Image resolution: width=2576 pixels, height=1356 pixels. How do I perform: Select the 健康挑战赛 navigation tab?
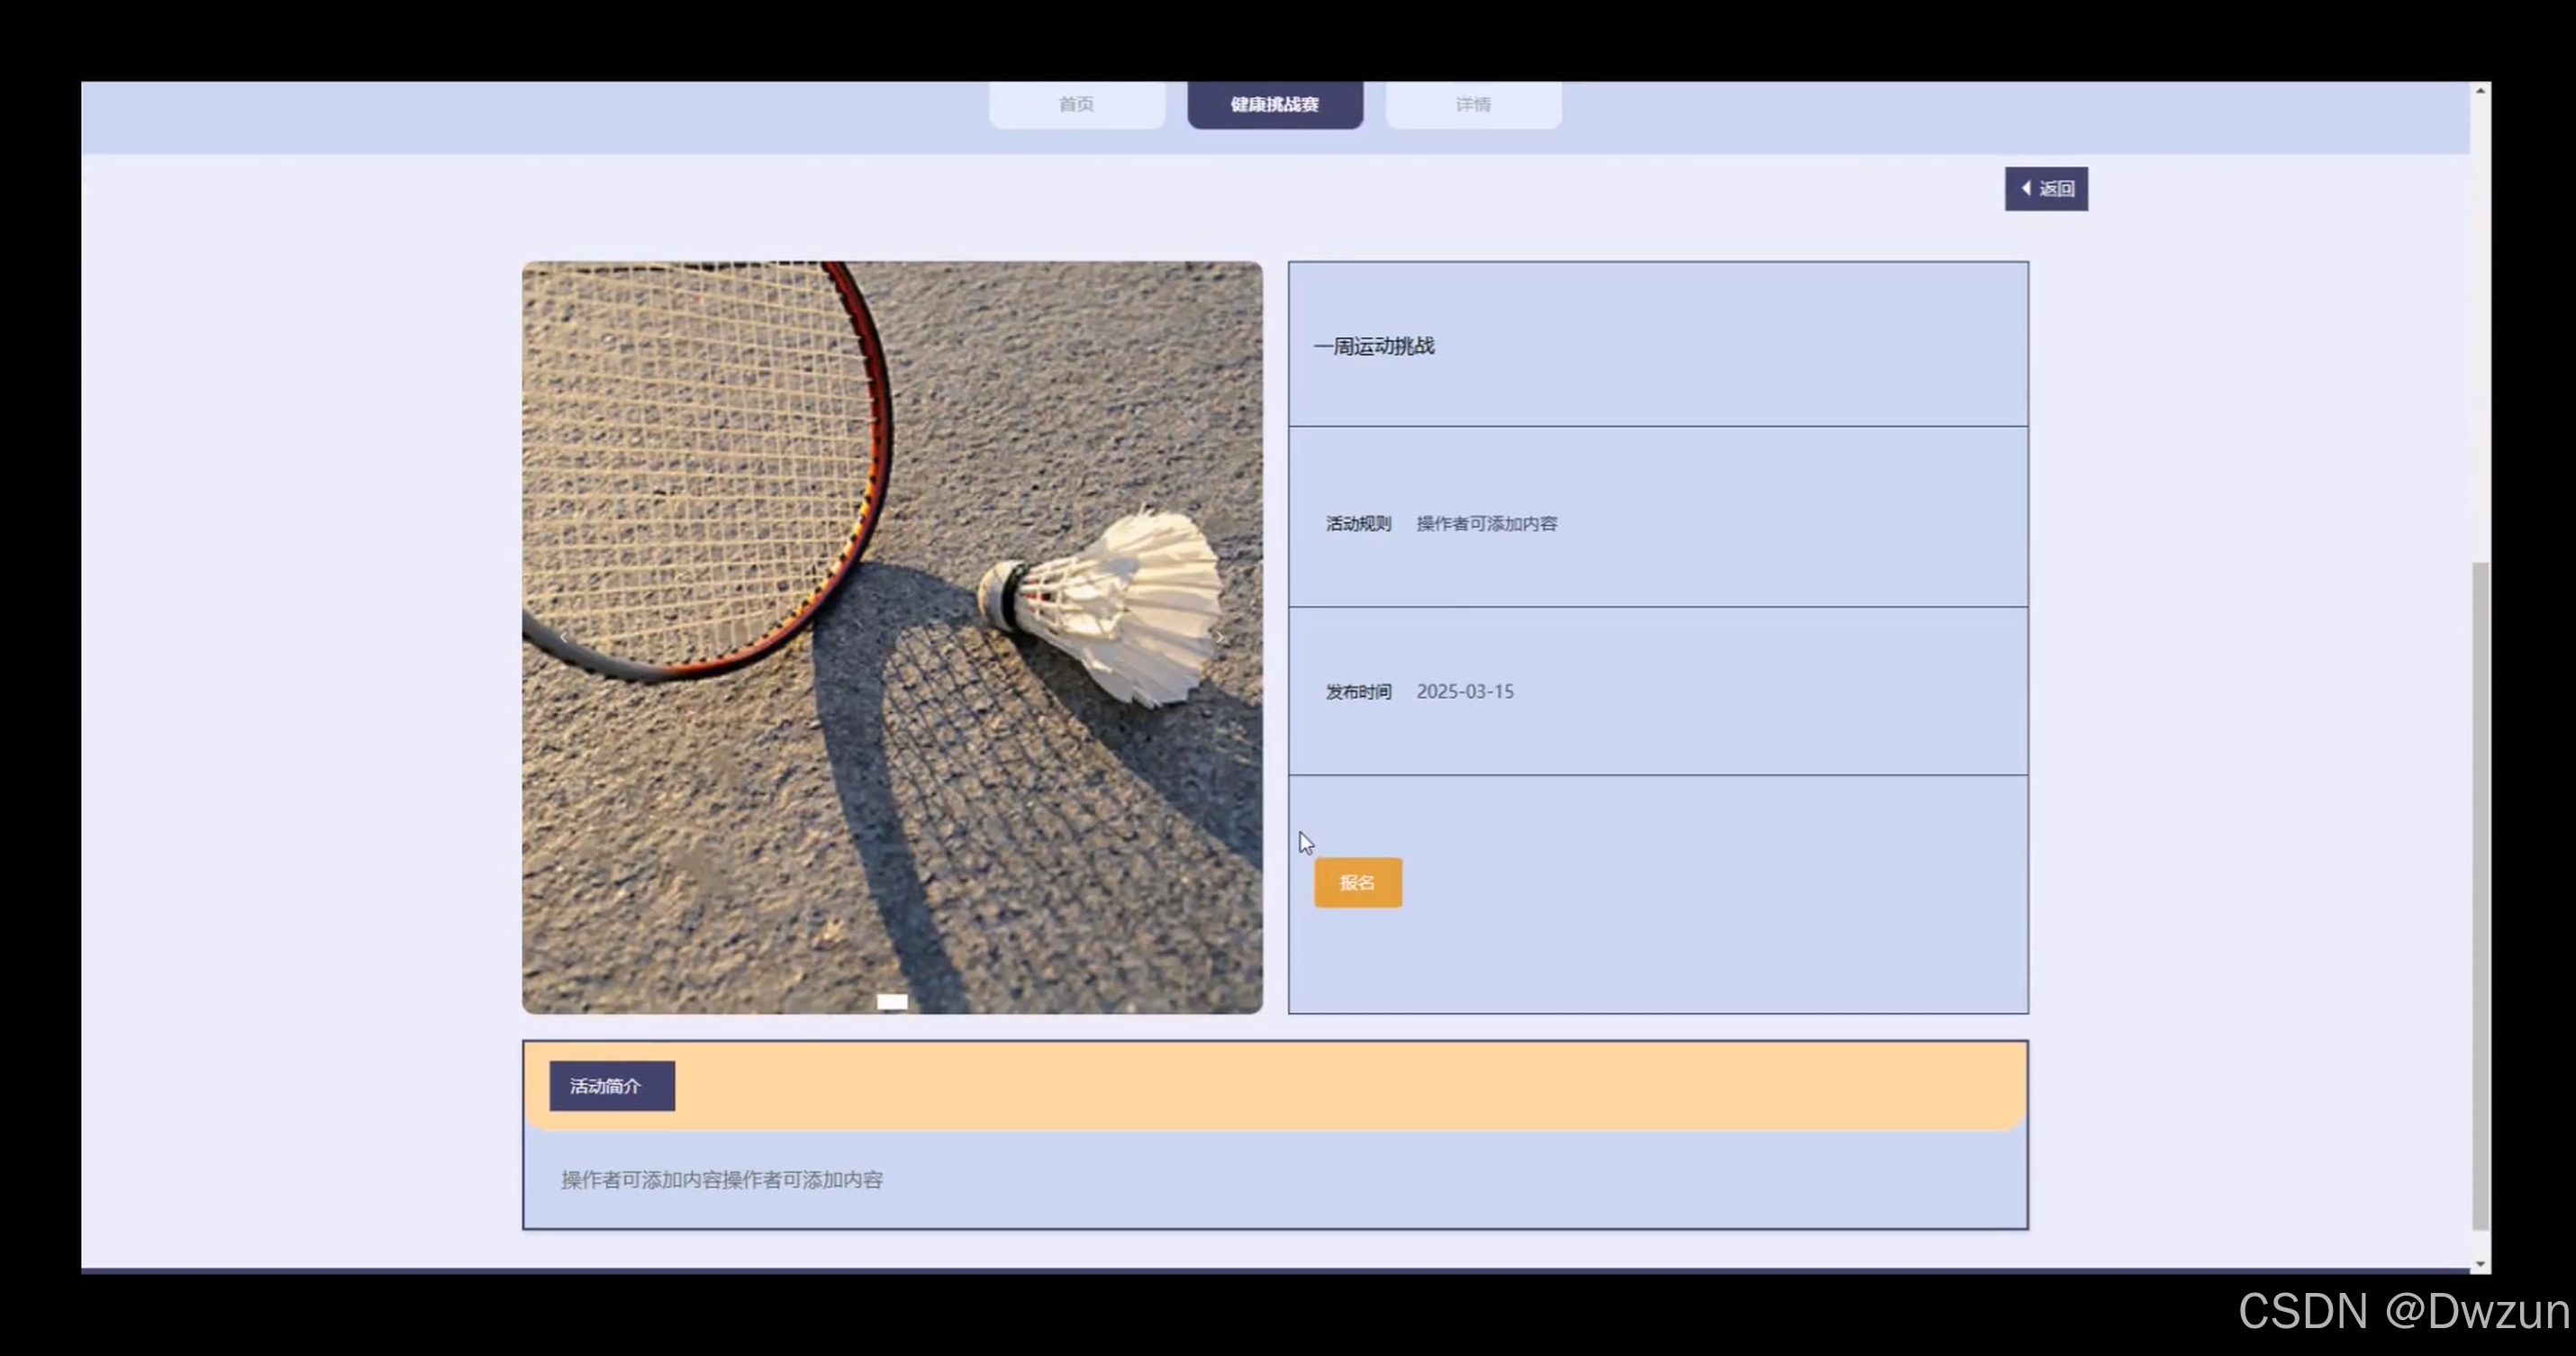(x=1274, y=104)
